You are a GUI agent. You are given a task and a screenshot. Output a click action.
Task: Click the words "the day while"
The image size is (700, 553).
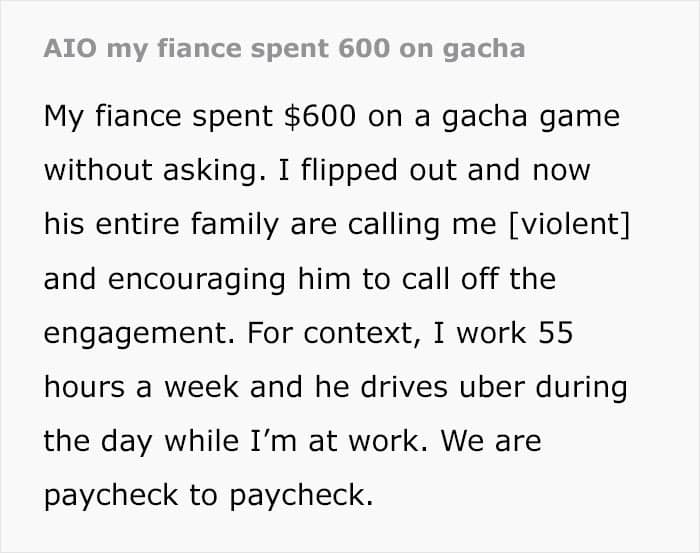[x=141, y=441]
